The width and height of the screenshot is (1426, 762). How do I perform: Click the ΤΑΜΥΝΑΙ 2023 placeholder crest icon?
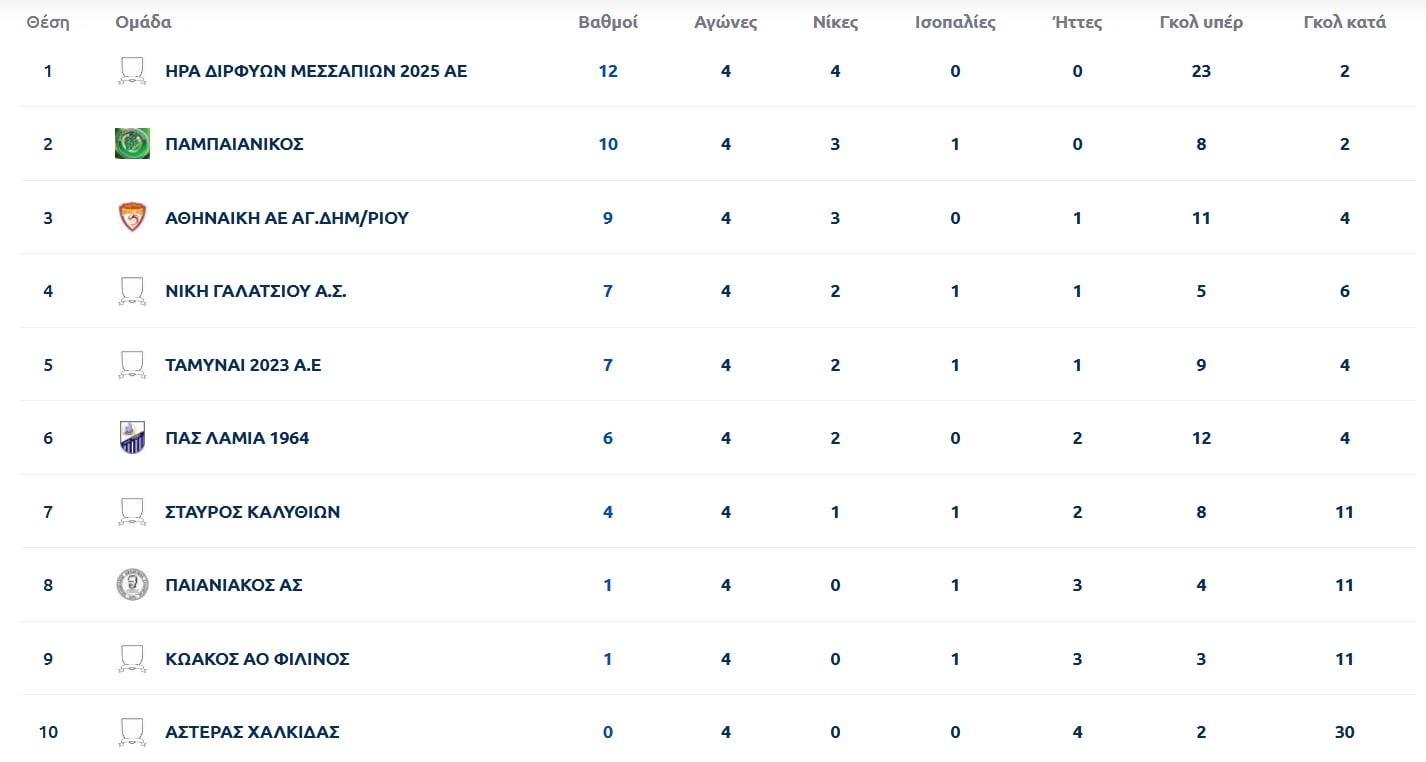[x=132, y=365]
